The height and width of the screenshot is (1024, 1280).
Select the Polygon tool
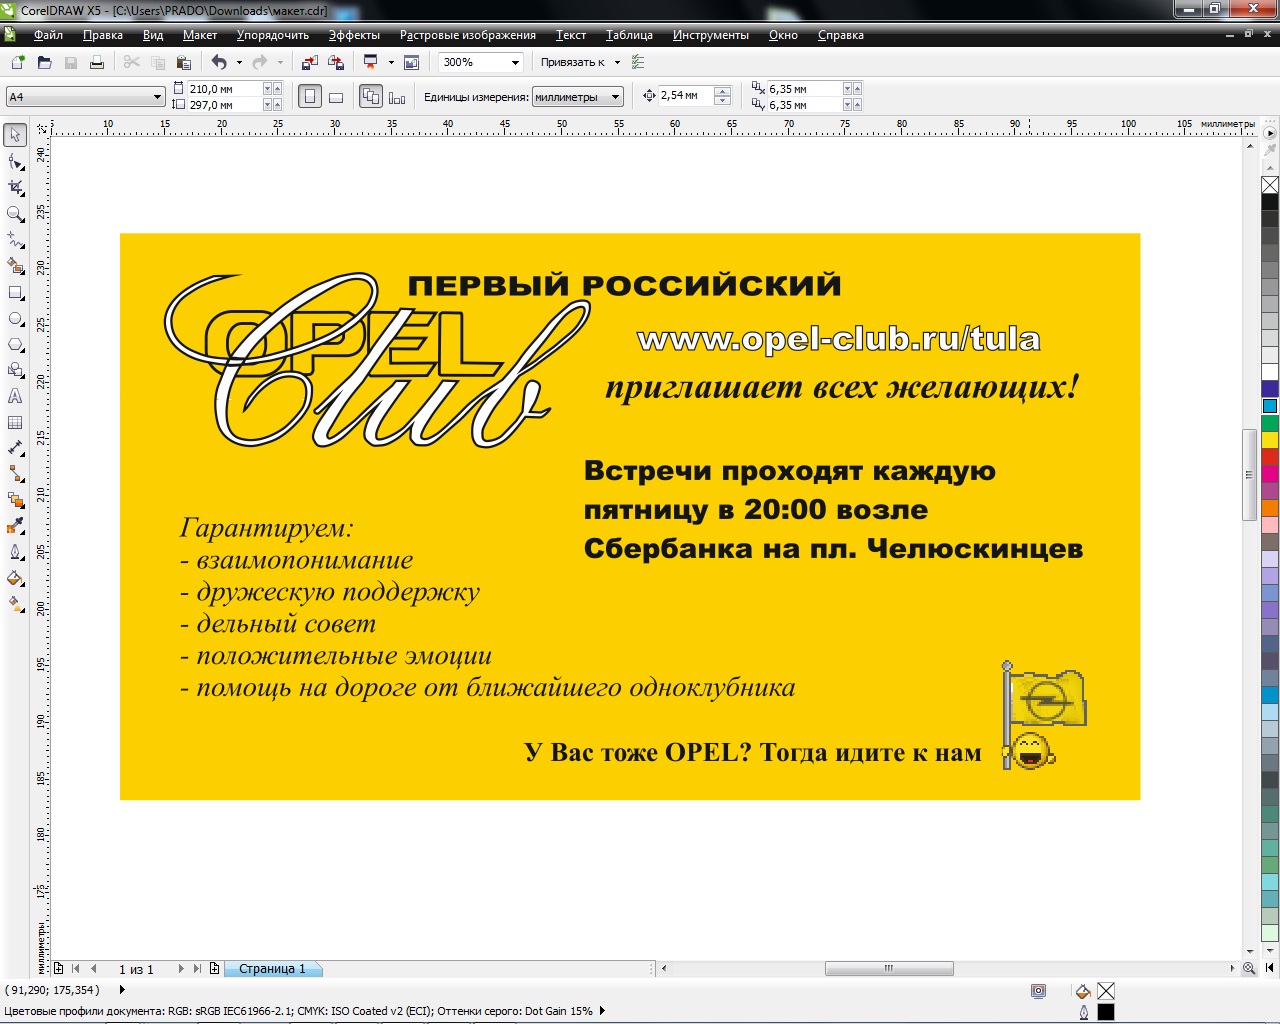15,344
